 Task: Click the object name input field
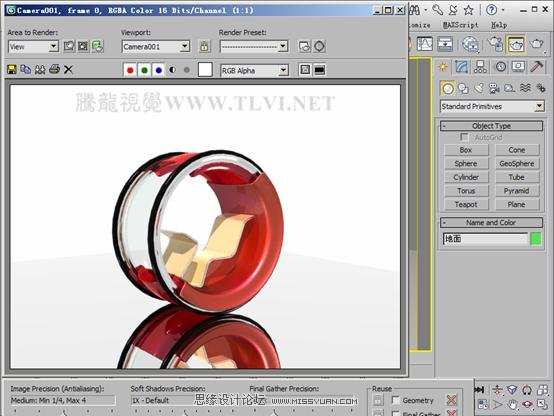485,239
